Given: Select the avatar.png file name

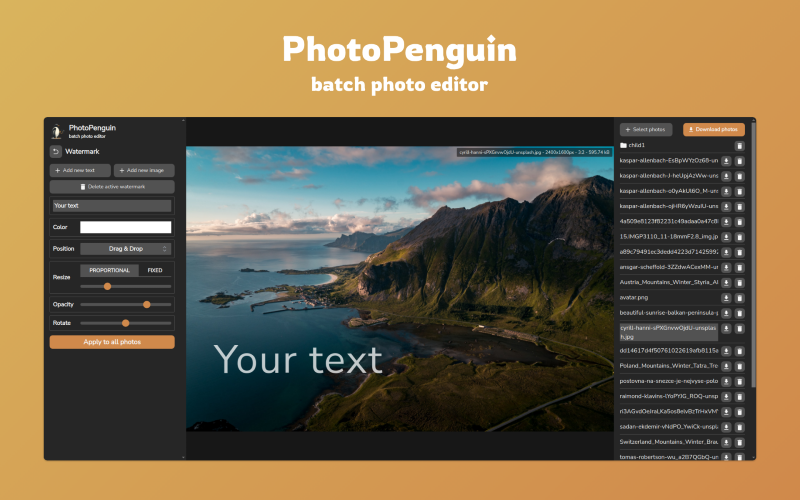Looking at the screenshot, I should (x=634, y=297).
